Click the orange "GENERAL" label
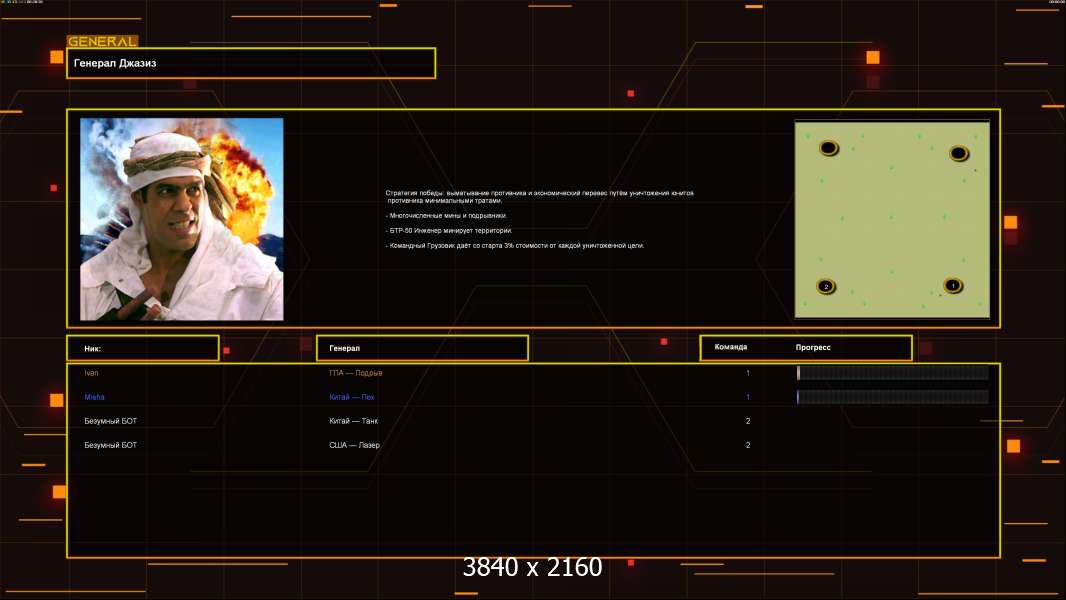The width and height of the screenshot is (1066, 600). (x=103, y=41)
